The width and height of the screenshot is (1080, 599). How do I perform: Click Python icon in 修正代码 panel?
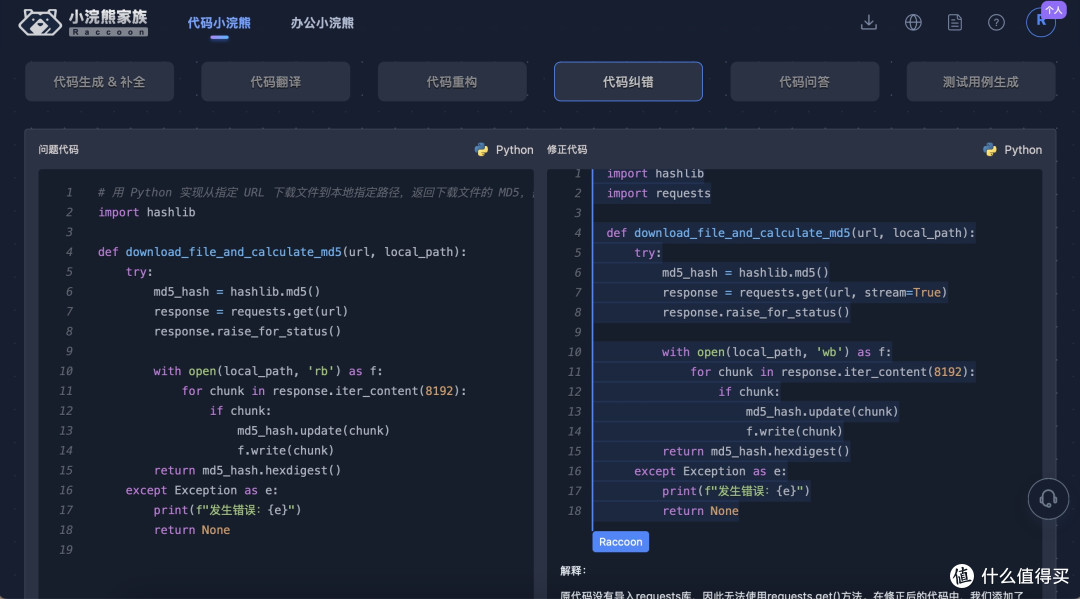(x=990, y=149)
